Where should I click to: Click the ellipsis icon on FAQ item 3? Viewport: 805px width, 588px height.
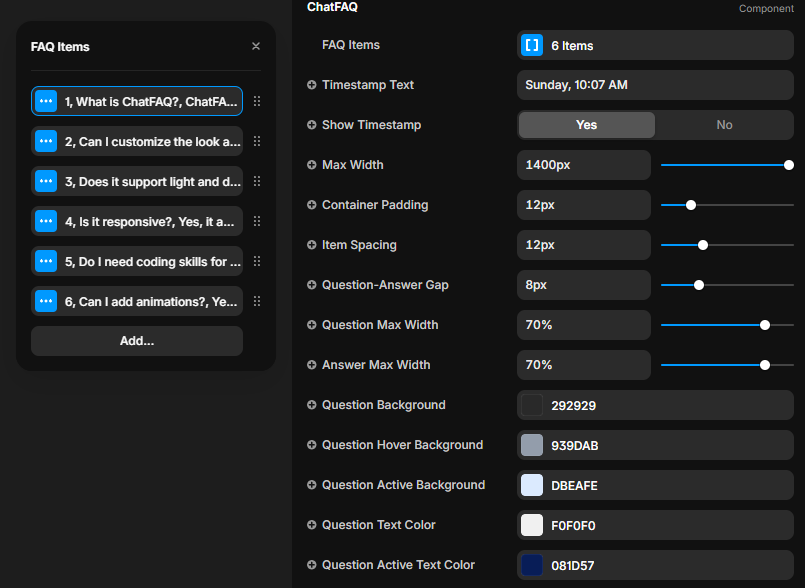tap(46, 181)
